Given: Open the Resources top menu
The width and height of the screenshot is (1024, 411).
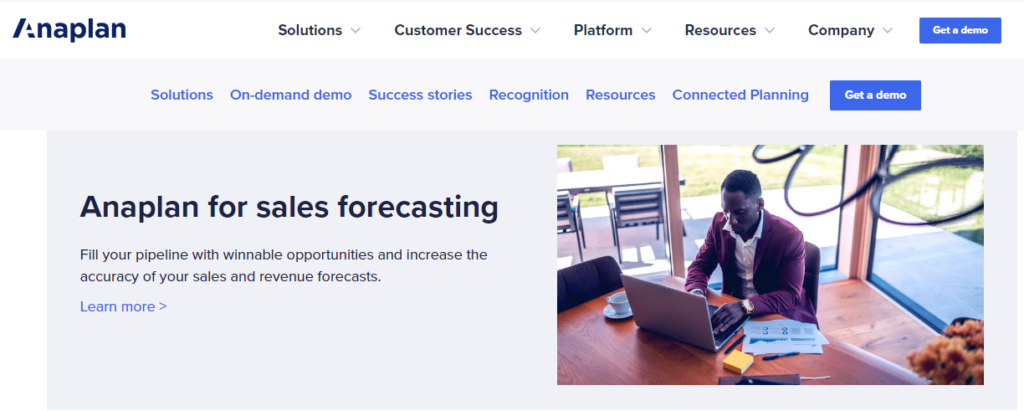Looking at the screenshot, I should pos(720,30).
